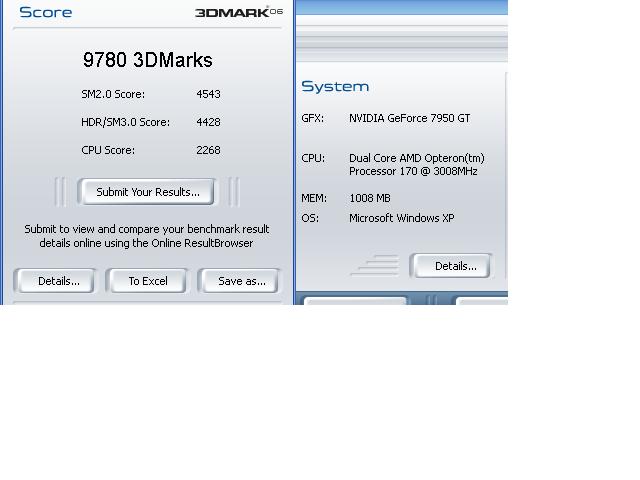Image resolution: width=640 pixels, height=480 pixels.
Task: Click the 3DMark06 logo
Action: [239, 12]
